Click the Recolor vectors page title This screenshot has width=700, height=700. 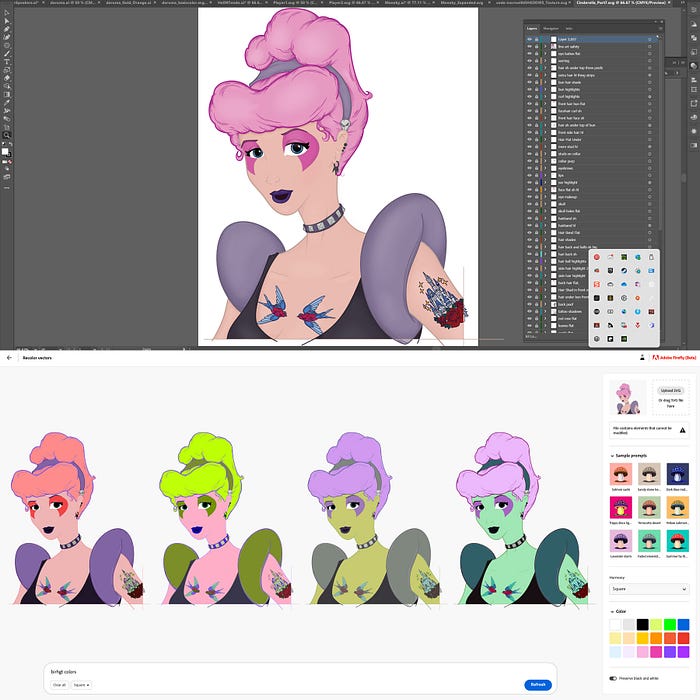tap(37, 358)
